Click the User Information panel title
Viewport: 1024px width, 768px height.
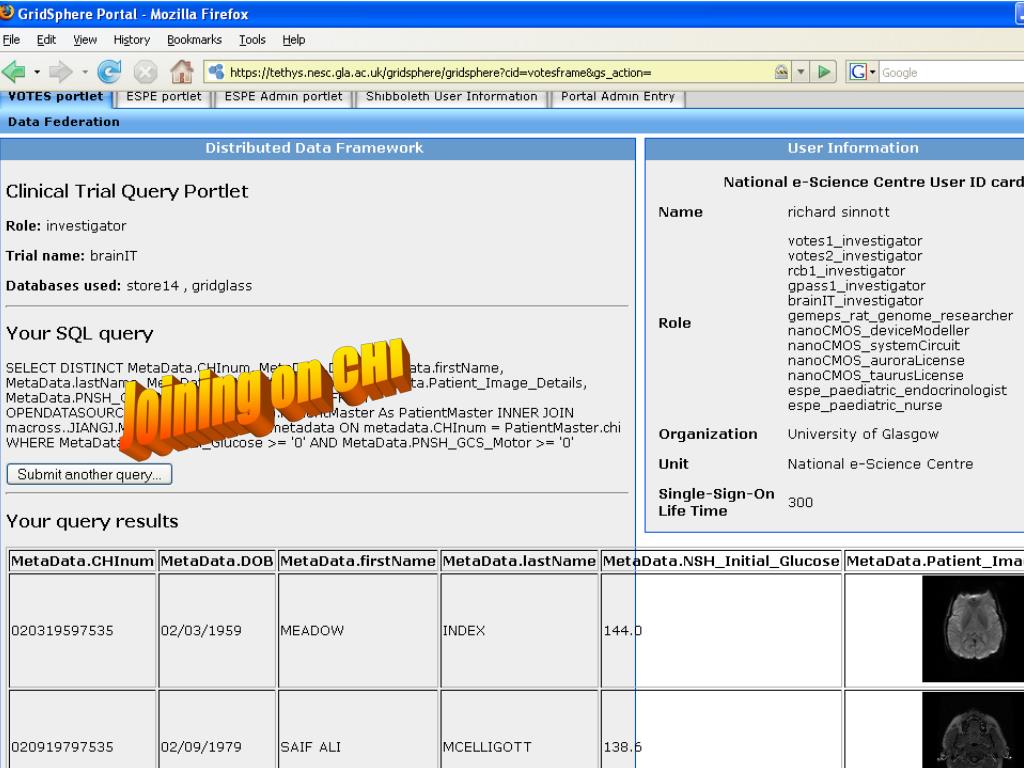pos(853,148)
